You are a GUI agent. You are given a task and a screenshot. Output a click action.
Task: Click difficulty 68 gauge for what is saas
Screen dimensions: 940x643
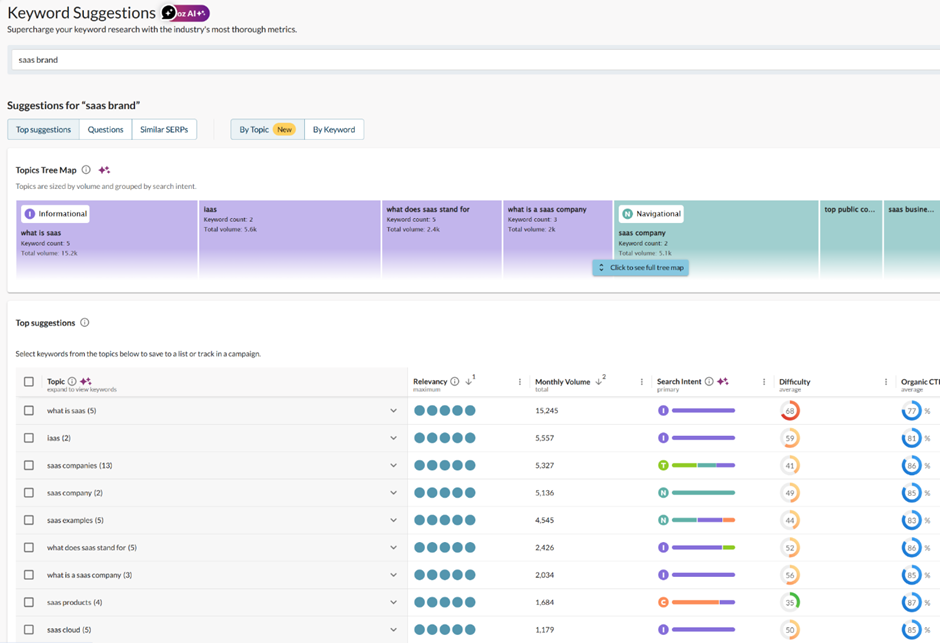(790, 410)
